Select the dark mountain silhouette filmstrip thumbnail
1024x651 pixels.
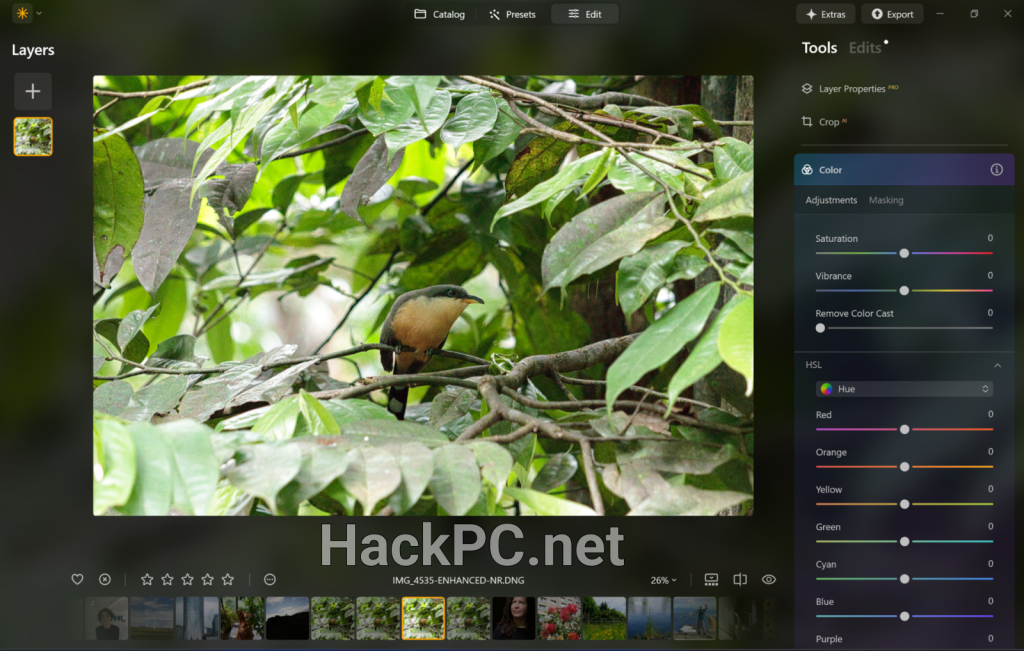[287, 618]
